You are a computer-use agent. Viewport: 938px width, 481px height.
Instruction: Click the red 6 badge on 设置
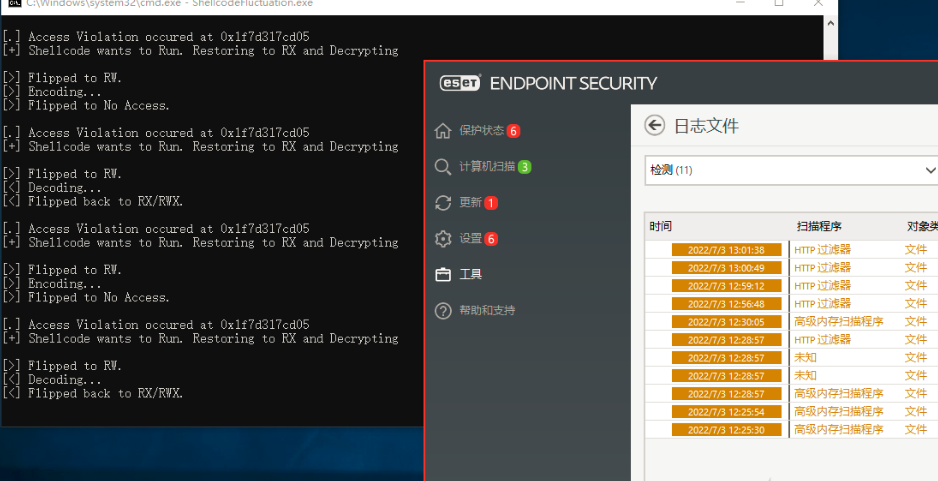tap(491, 239)
